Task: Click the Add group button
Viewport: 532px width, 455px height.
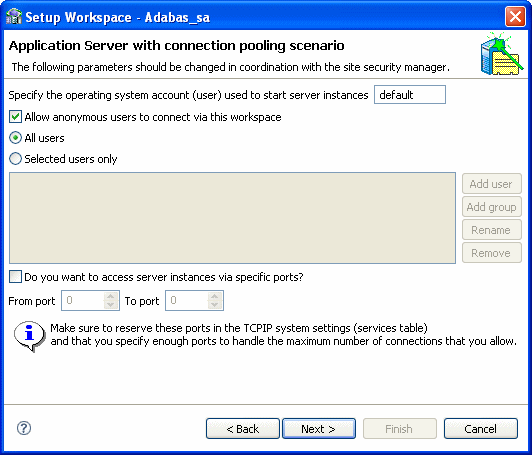Action: pyautogui.click(x=492, y=207)
